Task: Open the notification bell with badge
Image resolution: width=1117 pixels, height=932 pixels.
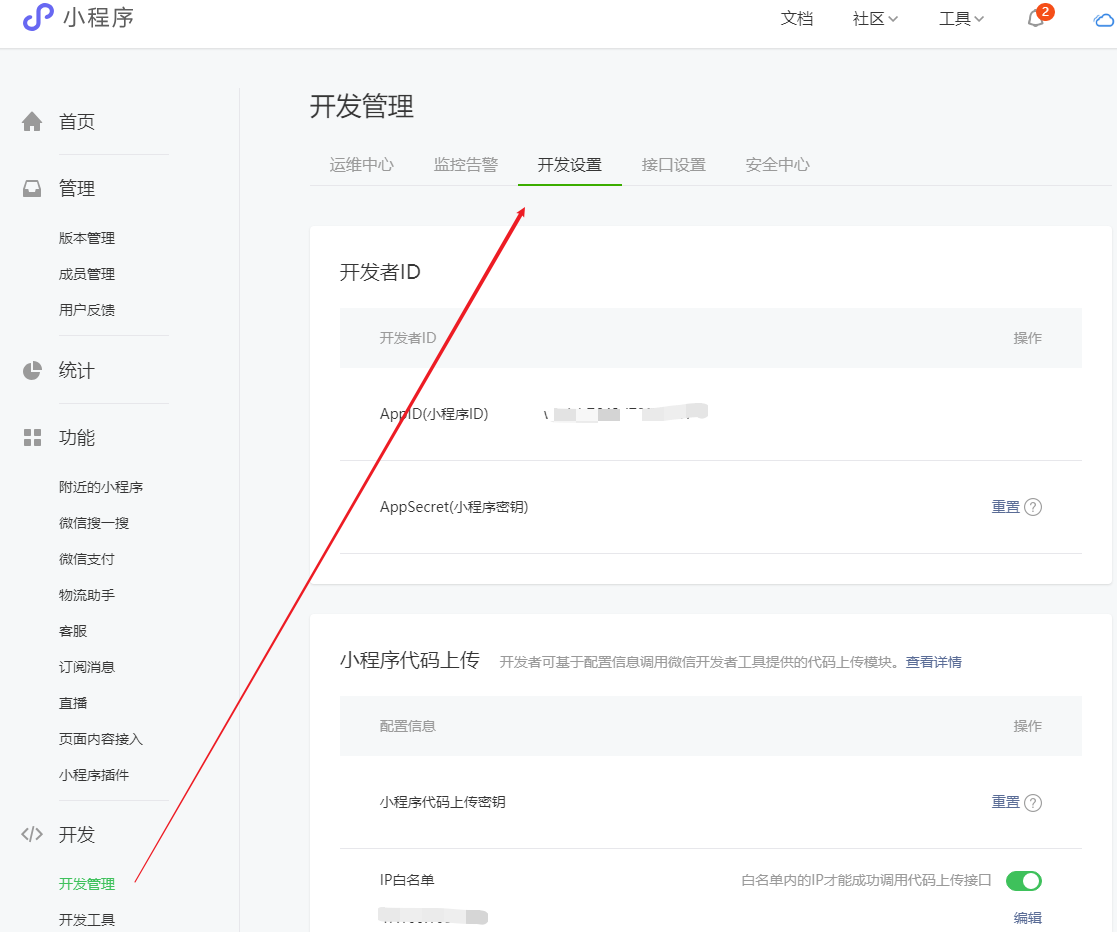Action: 1039,16
